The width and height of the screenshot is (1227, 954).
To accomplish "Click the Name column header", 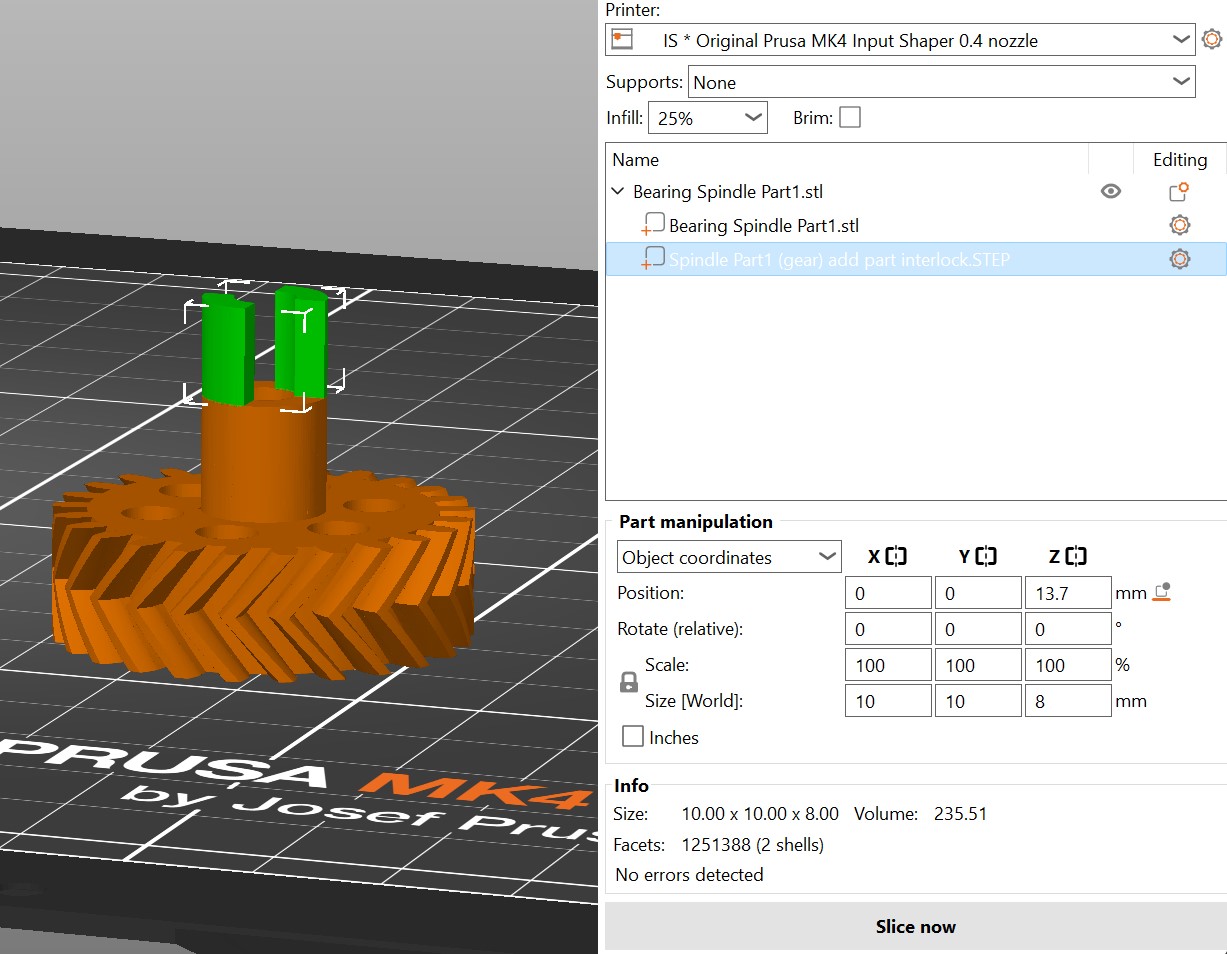I will 637,159.
